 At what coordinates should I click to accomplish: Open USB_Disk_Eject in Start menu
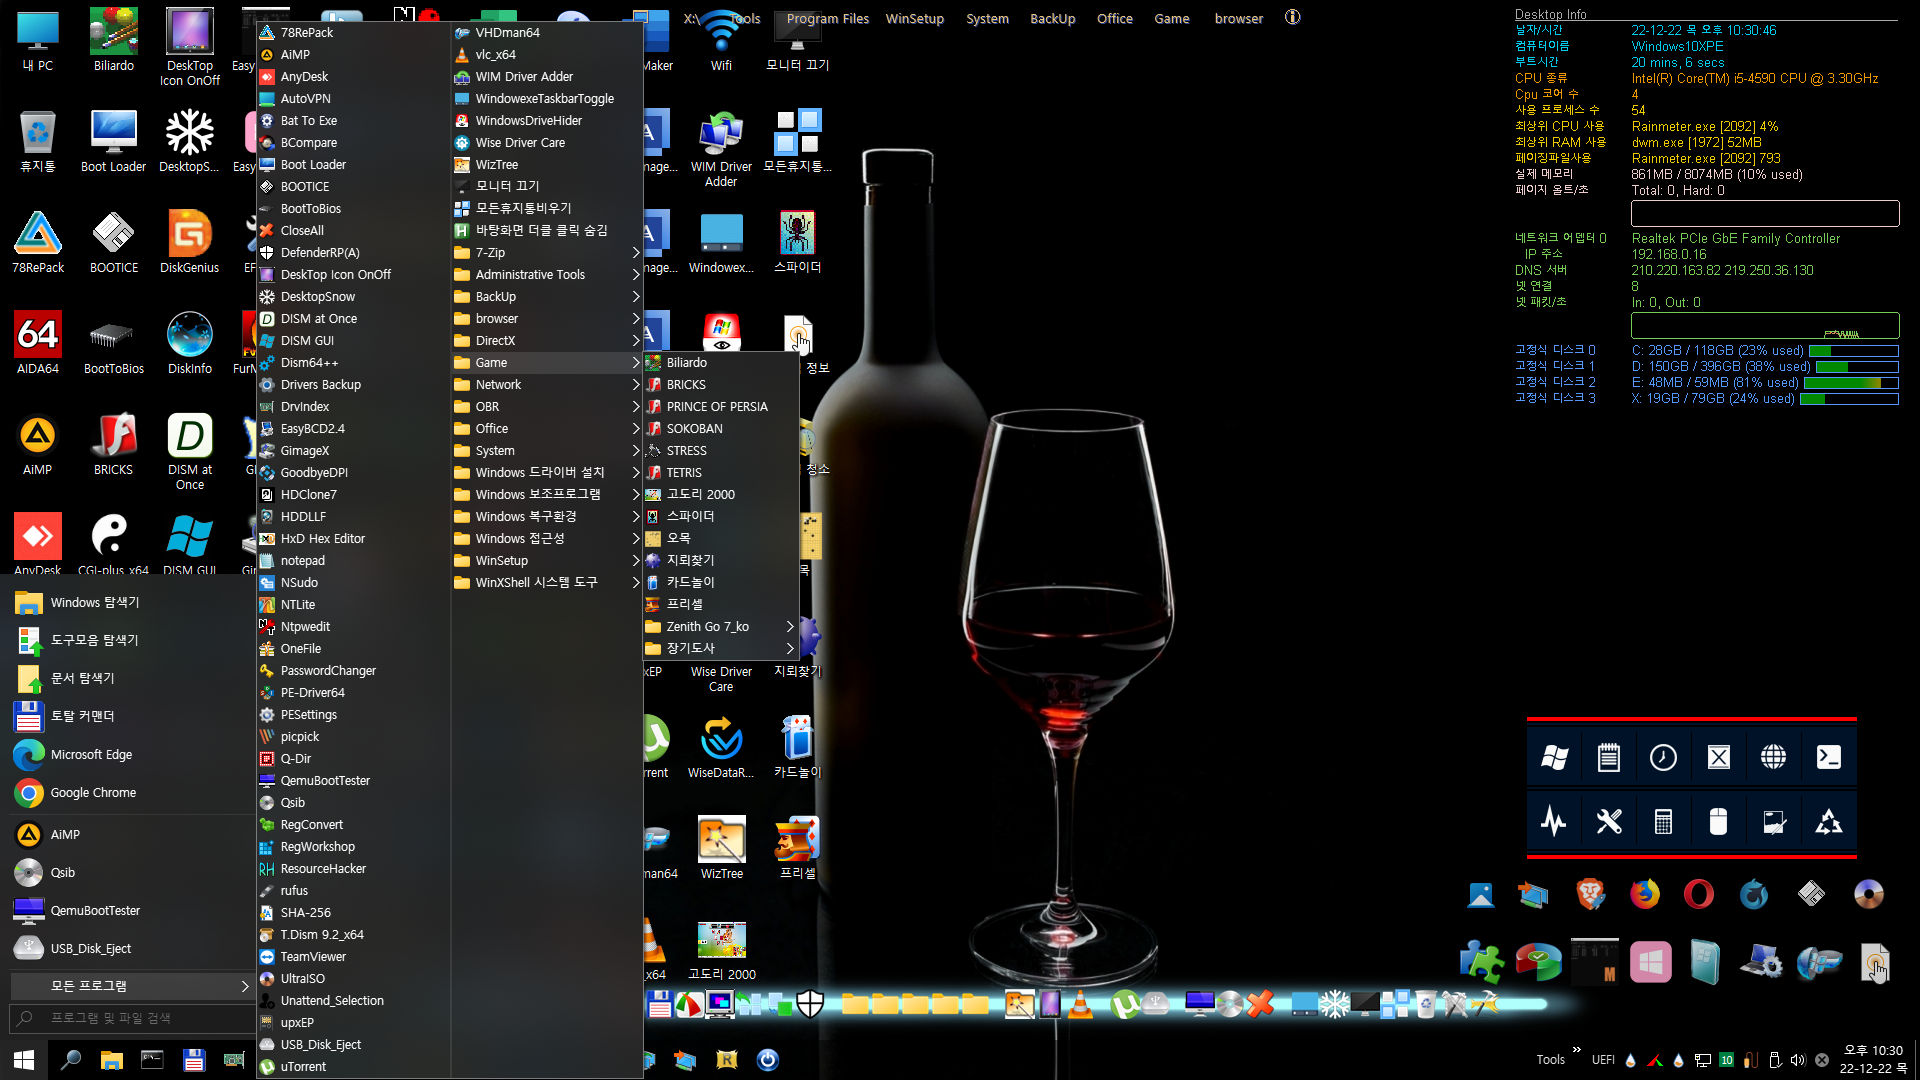tap(131, 949)
